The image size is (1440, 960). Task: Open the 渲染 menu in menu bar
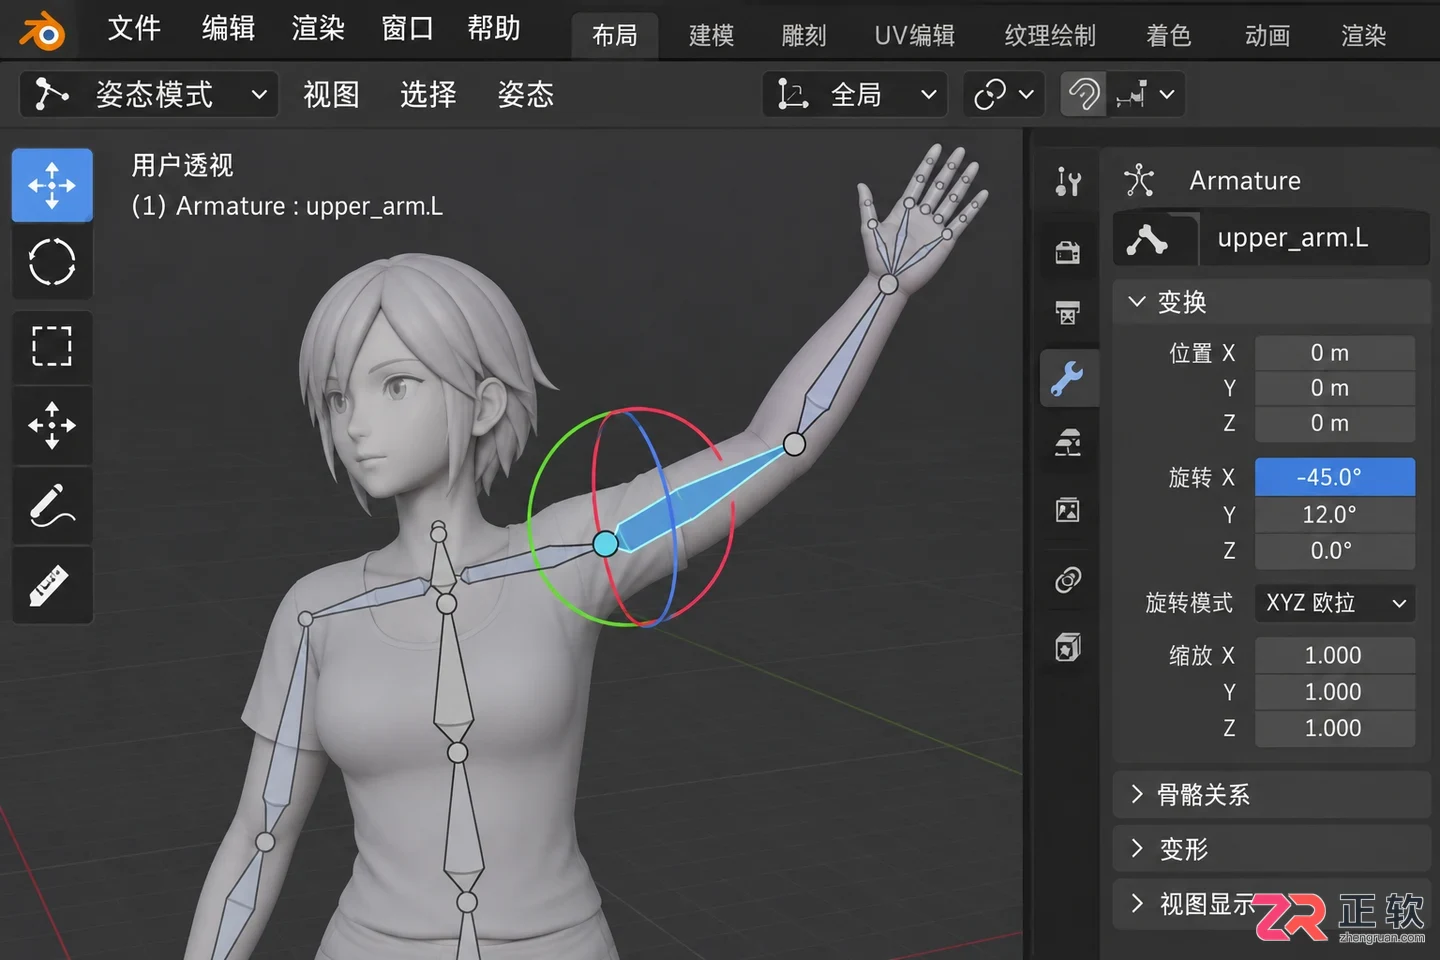318,28
